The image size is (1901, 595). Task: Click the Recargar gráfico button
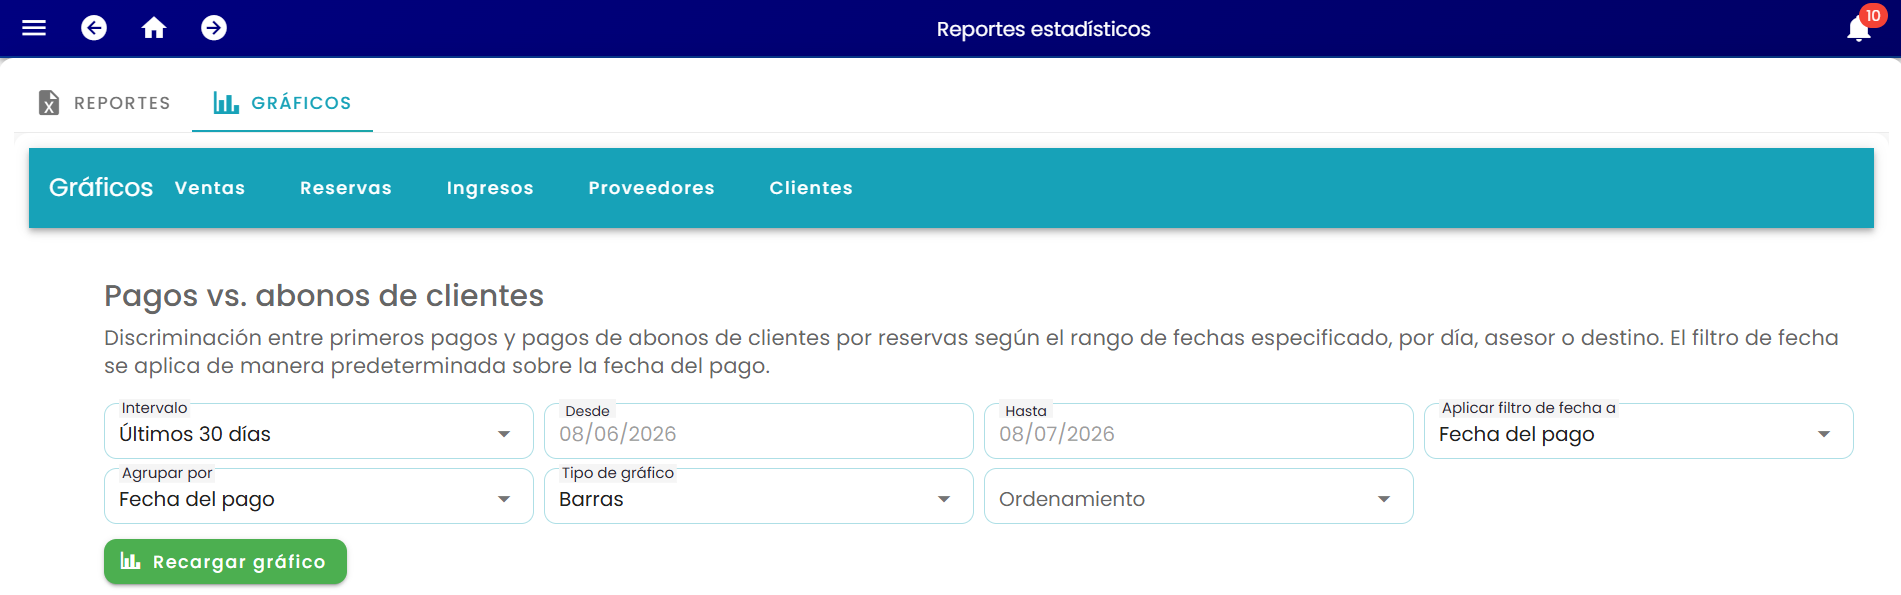coord(225,562)
